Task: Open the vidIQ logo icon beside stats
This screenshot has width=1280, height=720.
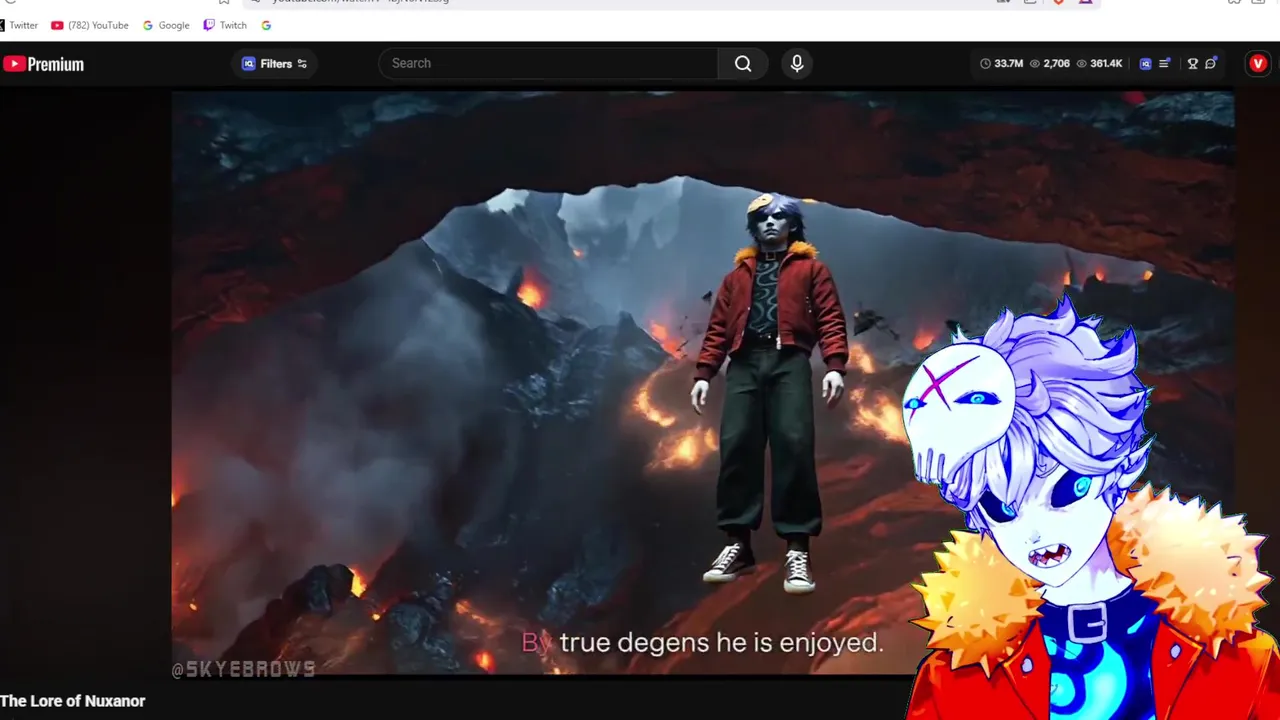Action: click(1146, 64)
